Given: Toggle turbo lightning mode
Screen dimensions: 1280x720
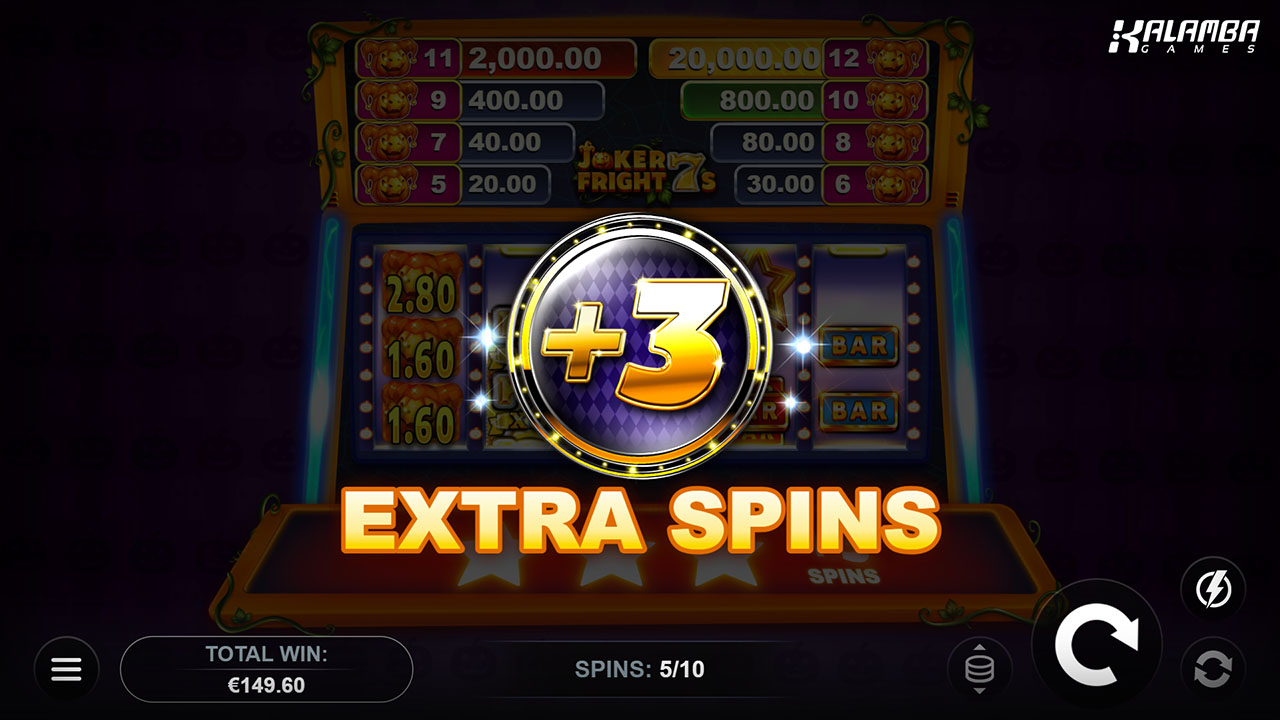Looking at the screenshot, I should coord(1213,589).
